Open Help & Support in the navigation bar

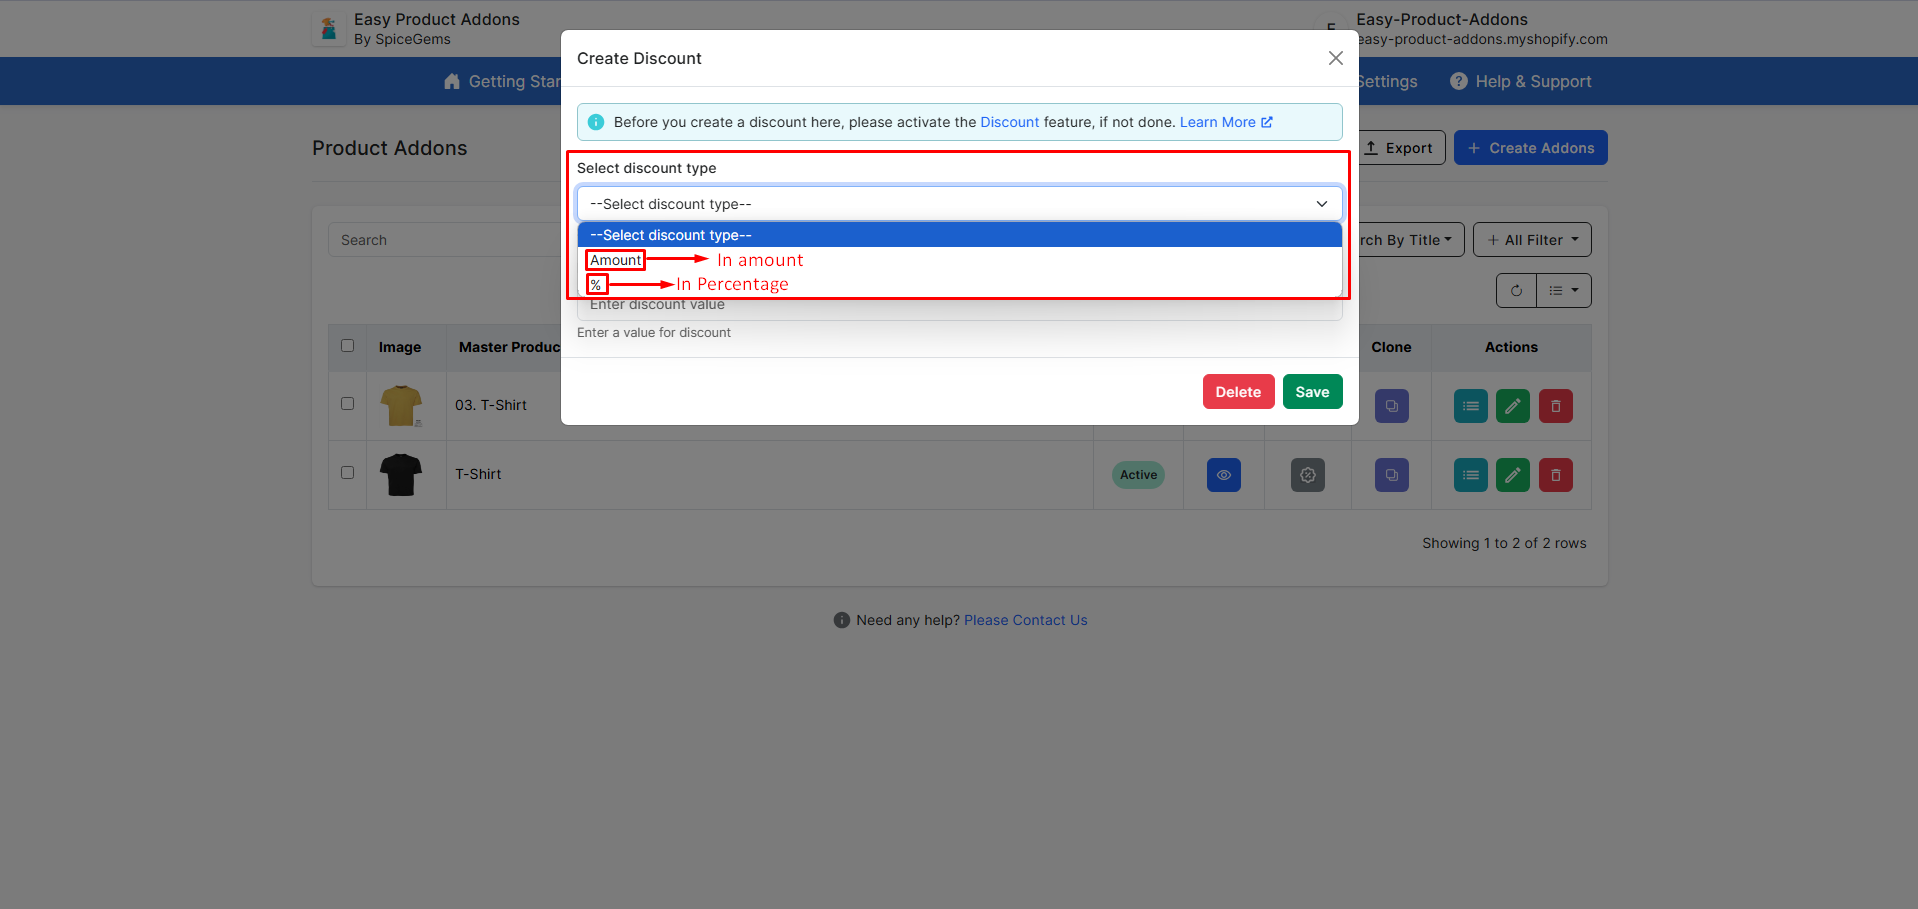(x=1520, y=82)
